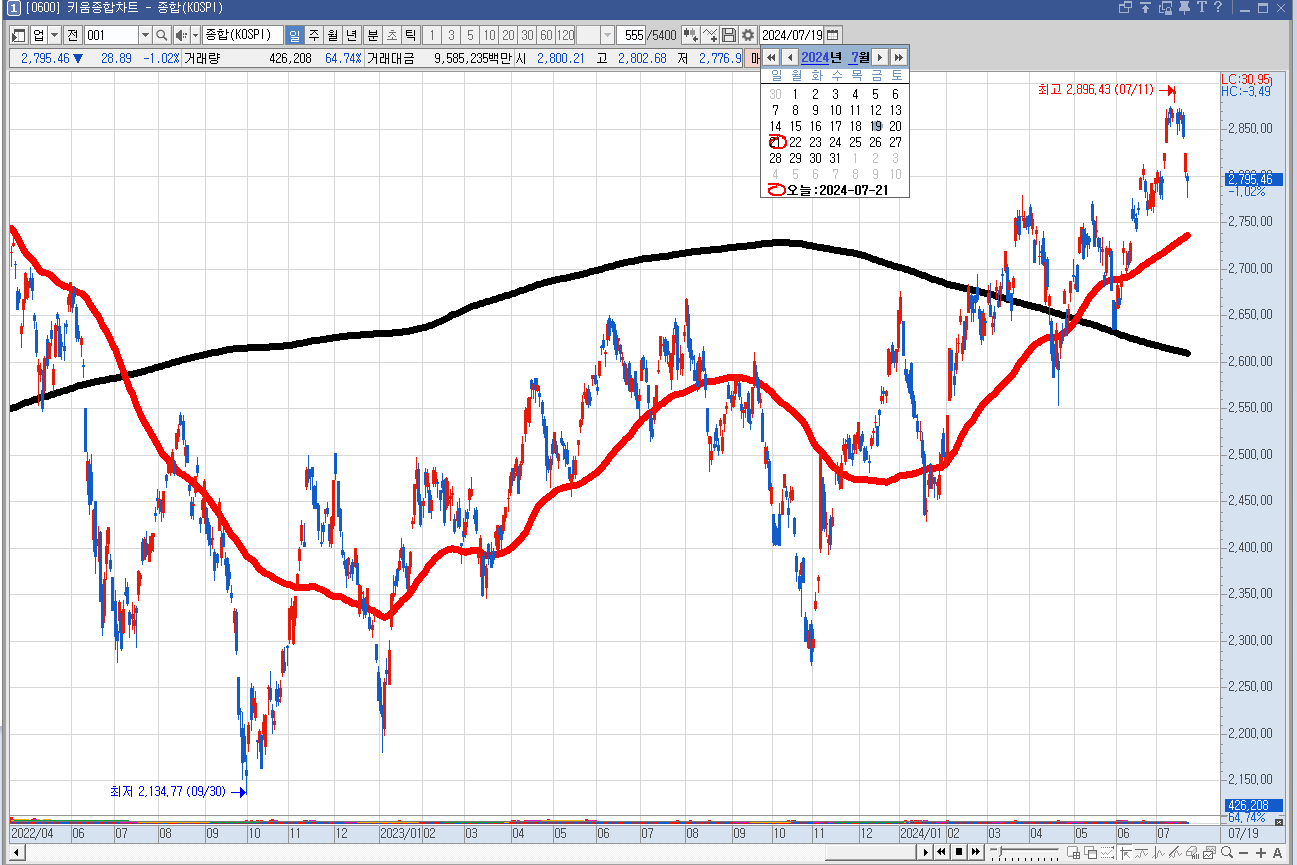Click the plus zoom-in icon at bottom
The image size is (1297, 865).
coord(1262,853)
